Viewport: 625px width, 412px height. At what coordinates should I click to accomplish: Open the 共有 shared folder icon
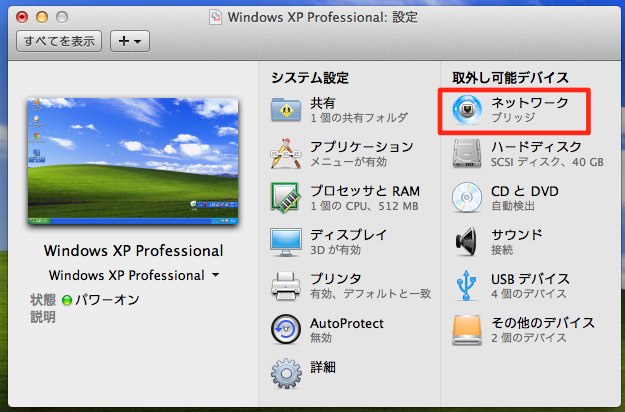pos(285,110)
